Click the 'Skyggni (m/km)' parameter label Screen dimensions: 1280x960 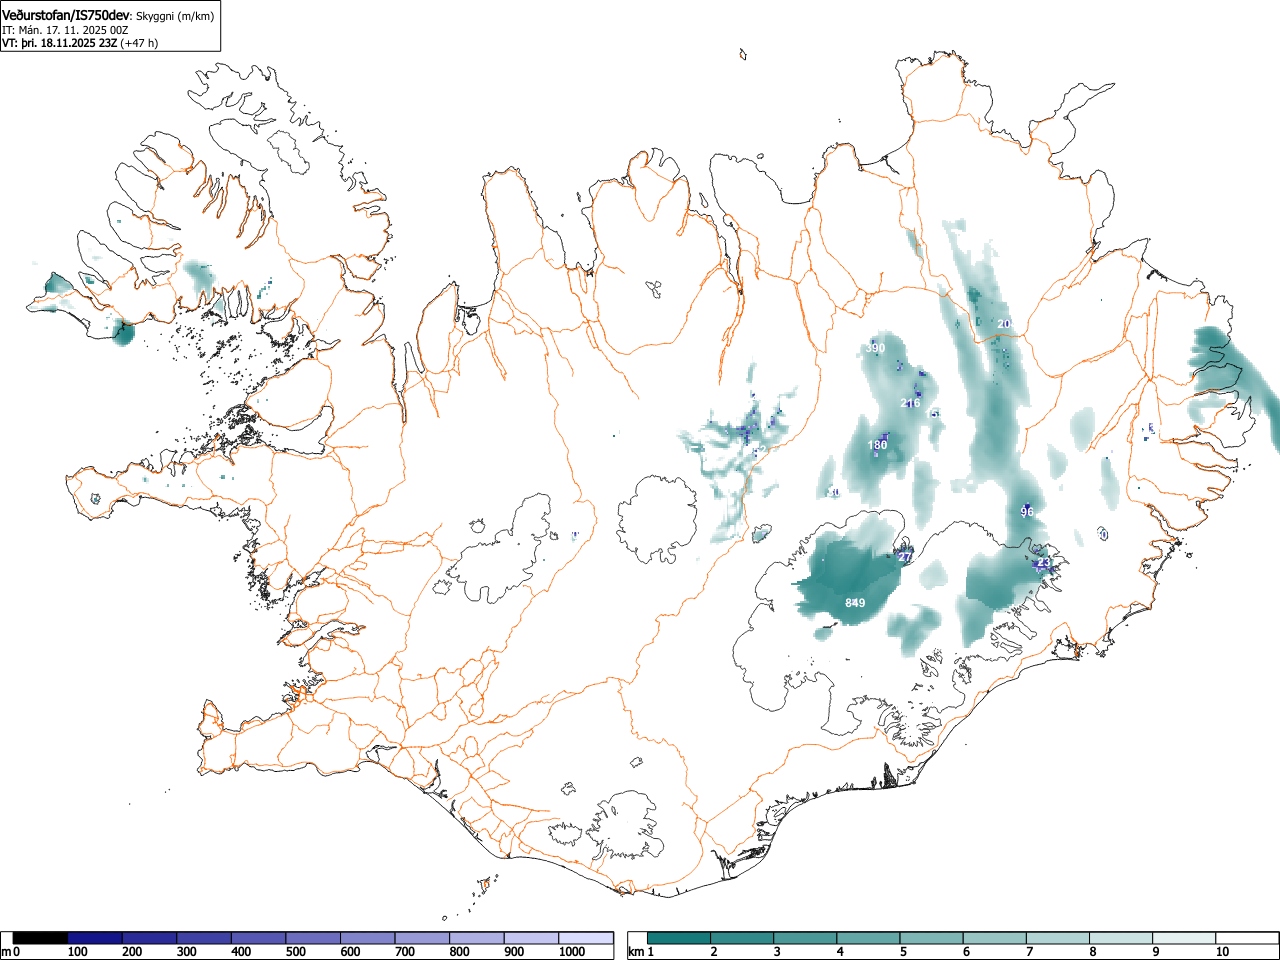174,17
